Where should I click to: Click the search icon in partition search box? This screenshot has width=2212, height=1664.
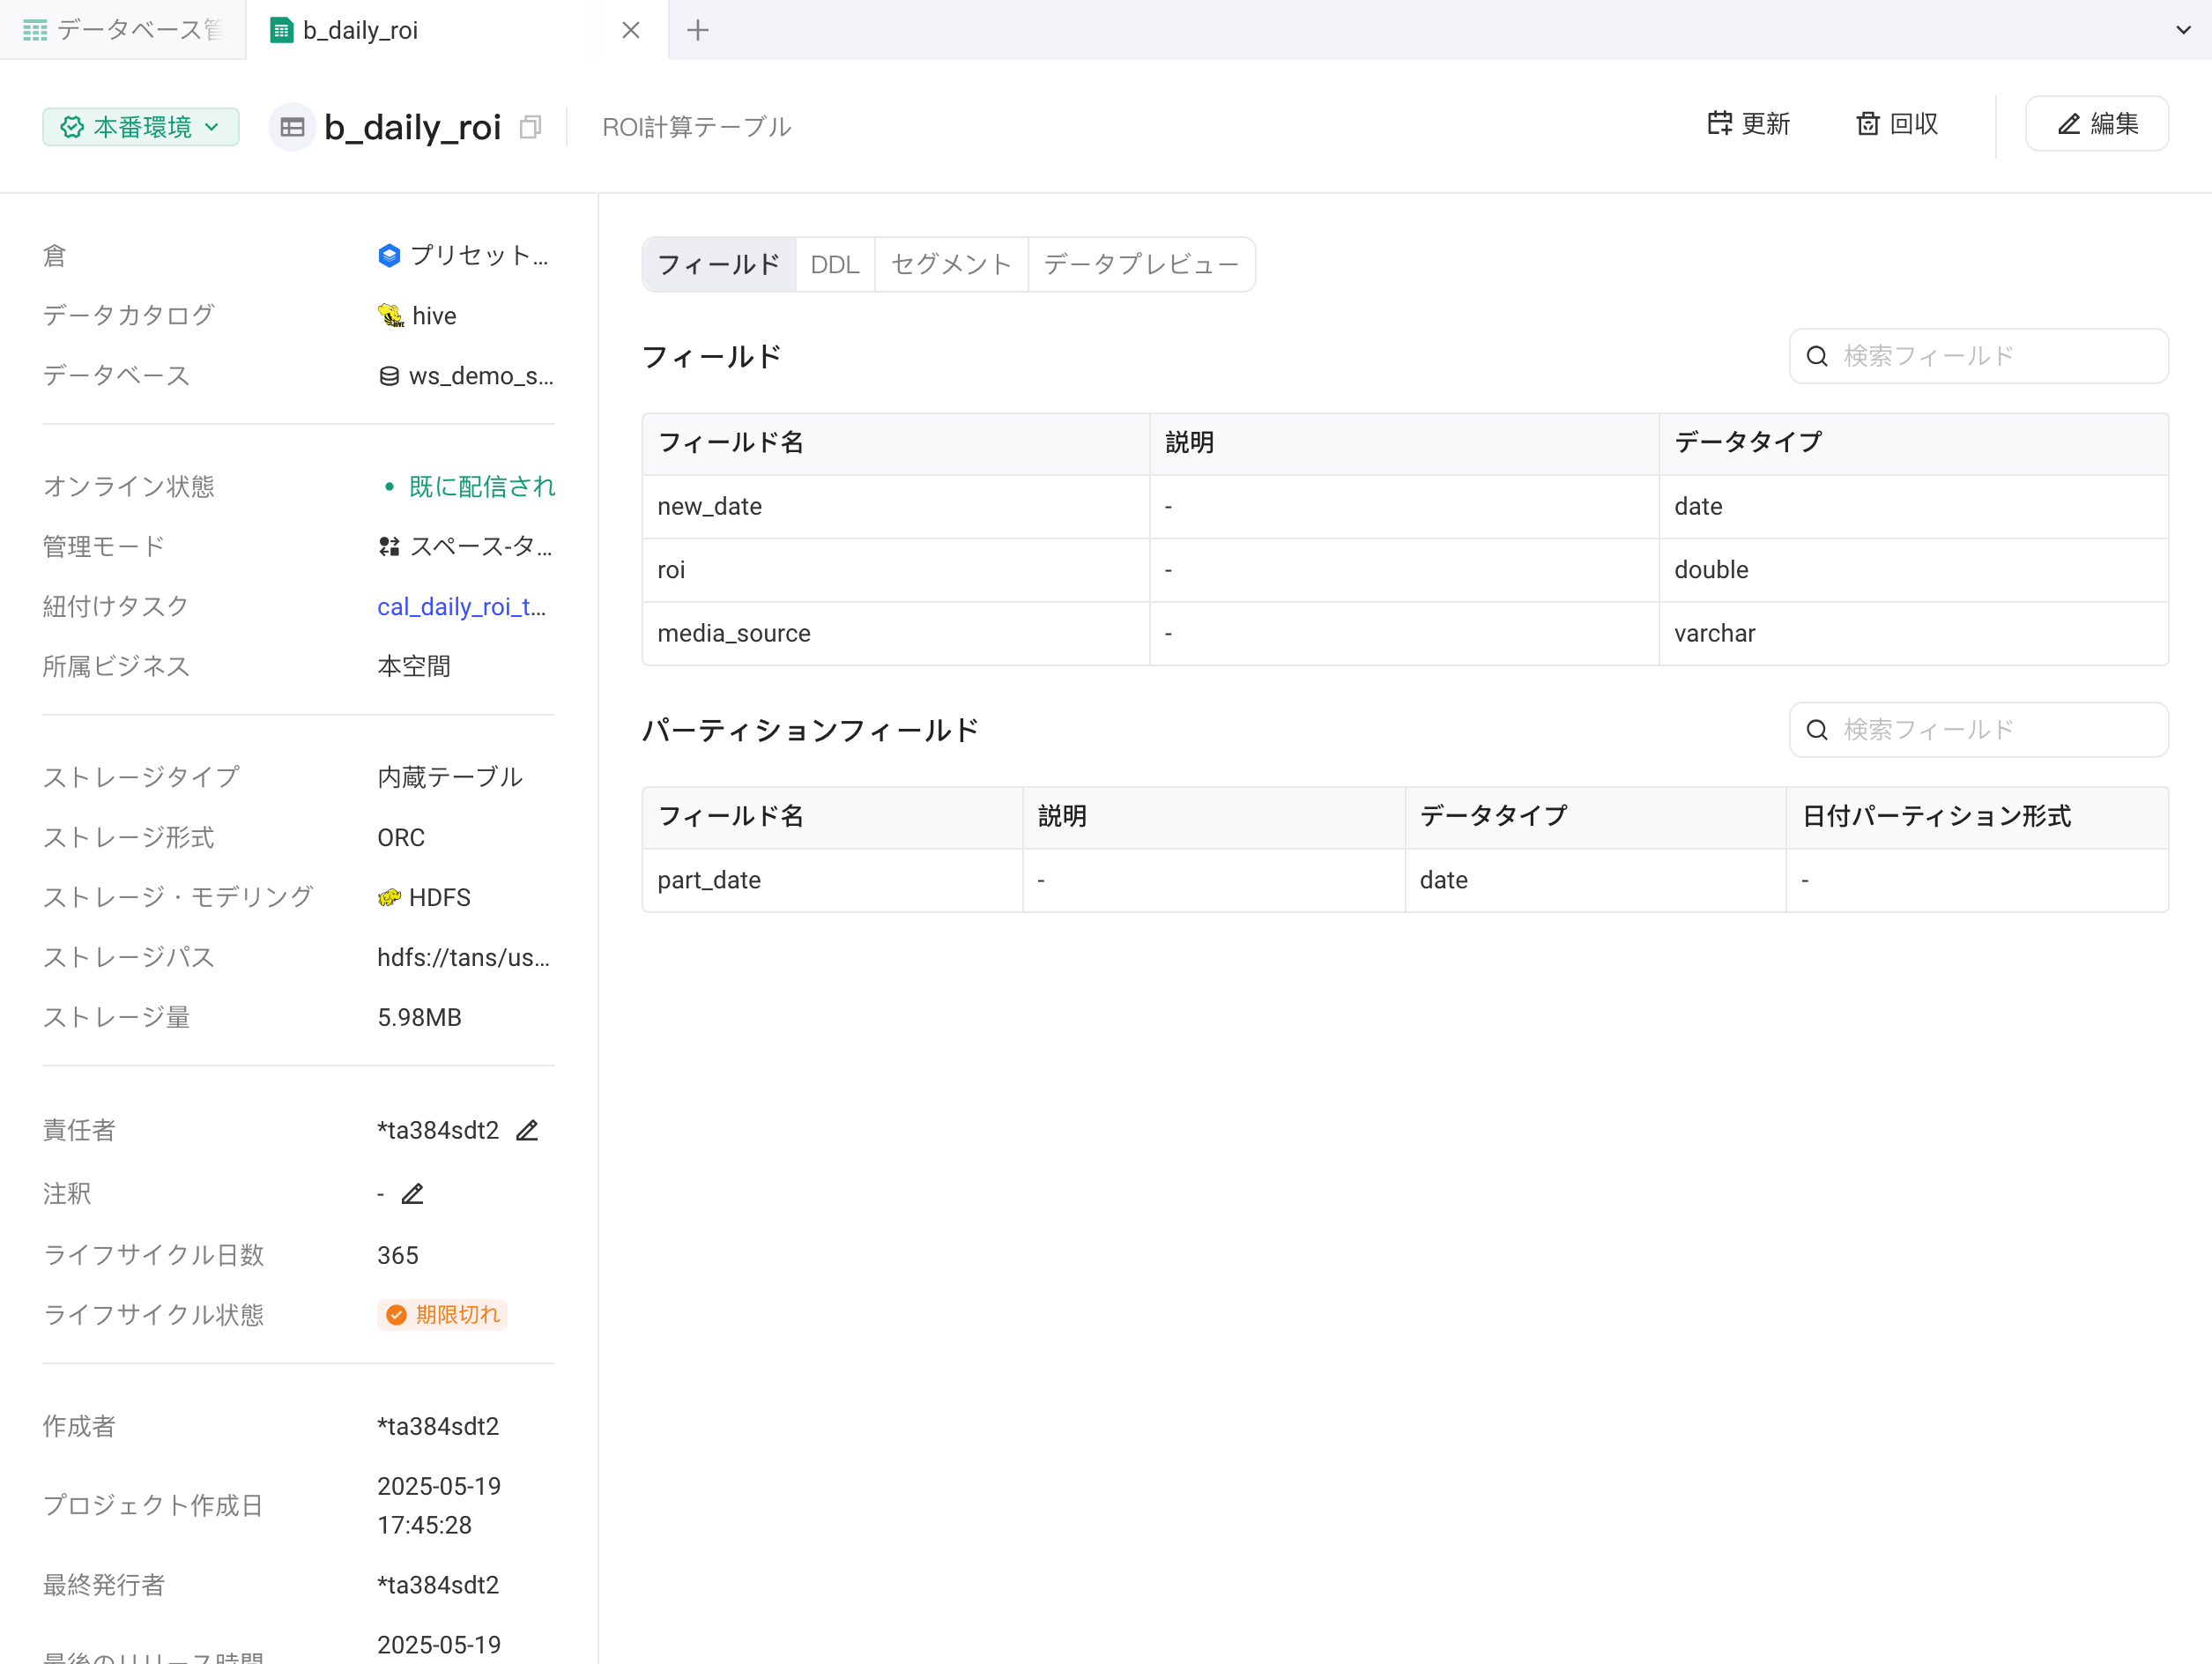click(1817, 730)
